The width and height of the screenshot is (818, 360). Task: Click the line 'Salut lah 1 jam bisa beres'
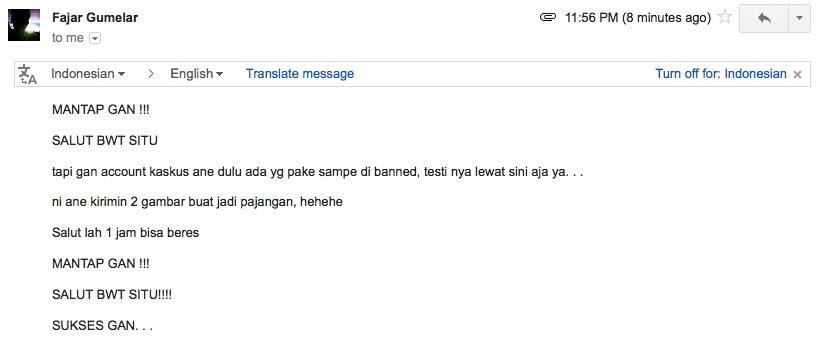[x=125, y=233]
